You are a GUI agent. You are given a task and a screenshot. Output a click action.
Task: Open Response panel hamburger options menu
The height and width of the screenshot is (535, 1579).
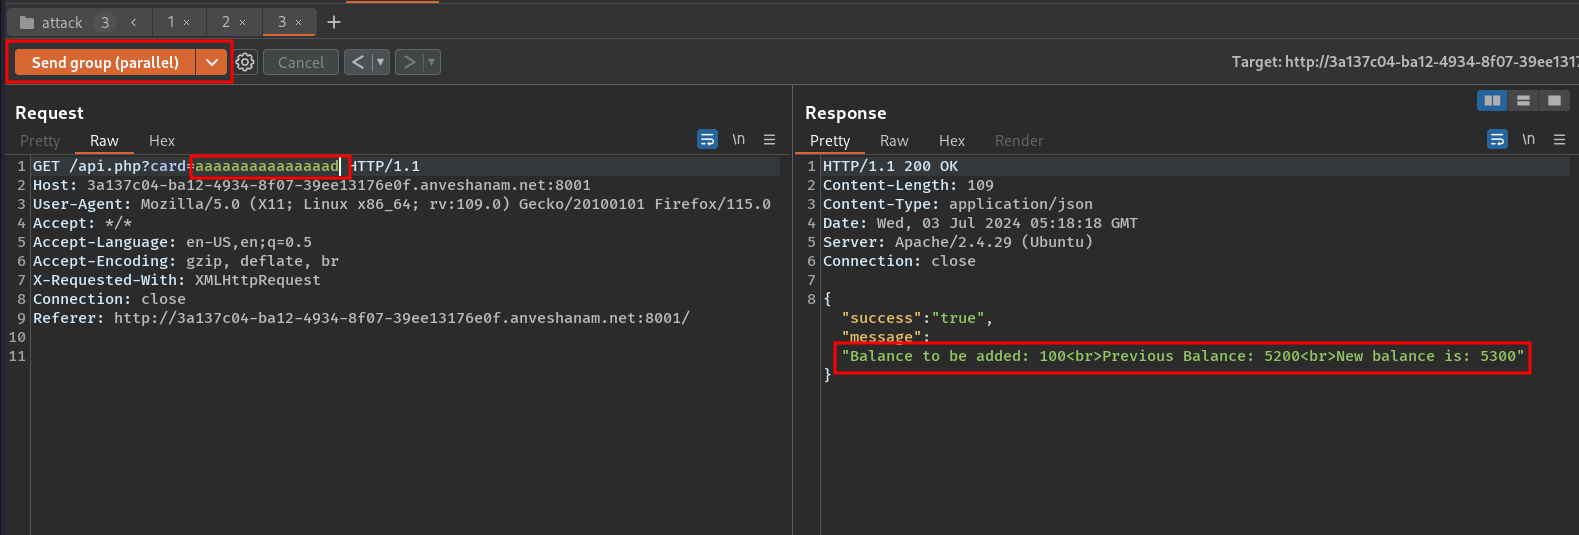coord(1559,140)
